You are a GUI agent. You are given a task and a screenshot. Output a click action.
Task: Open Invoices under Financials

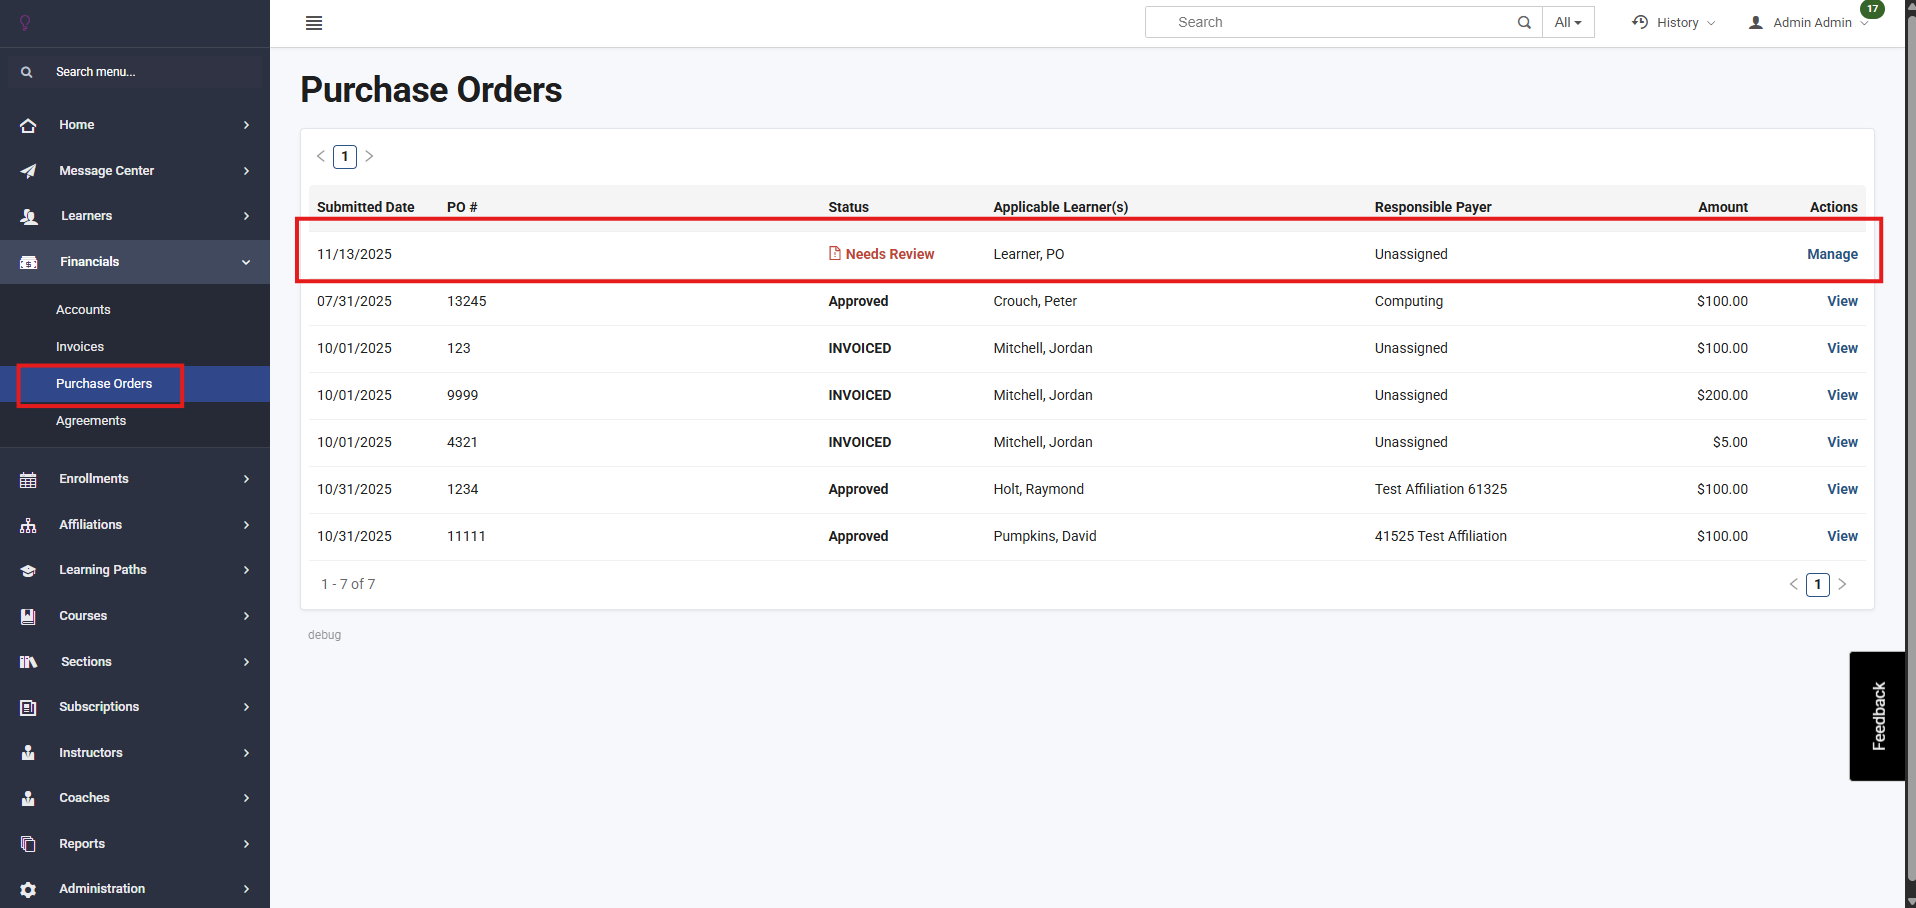pos(80,347)
